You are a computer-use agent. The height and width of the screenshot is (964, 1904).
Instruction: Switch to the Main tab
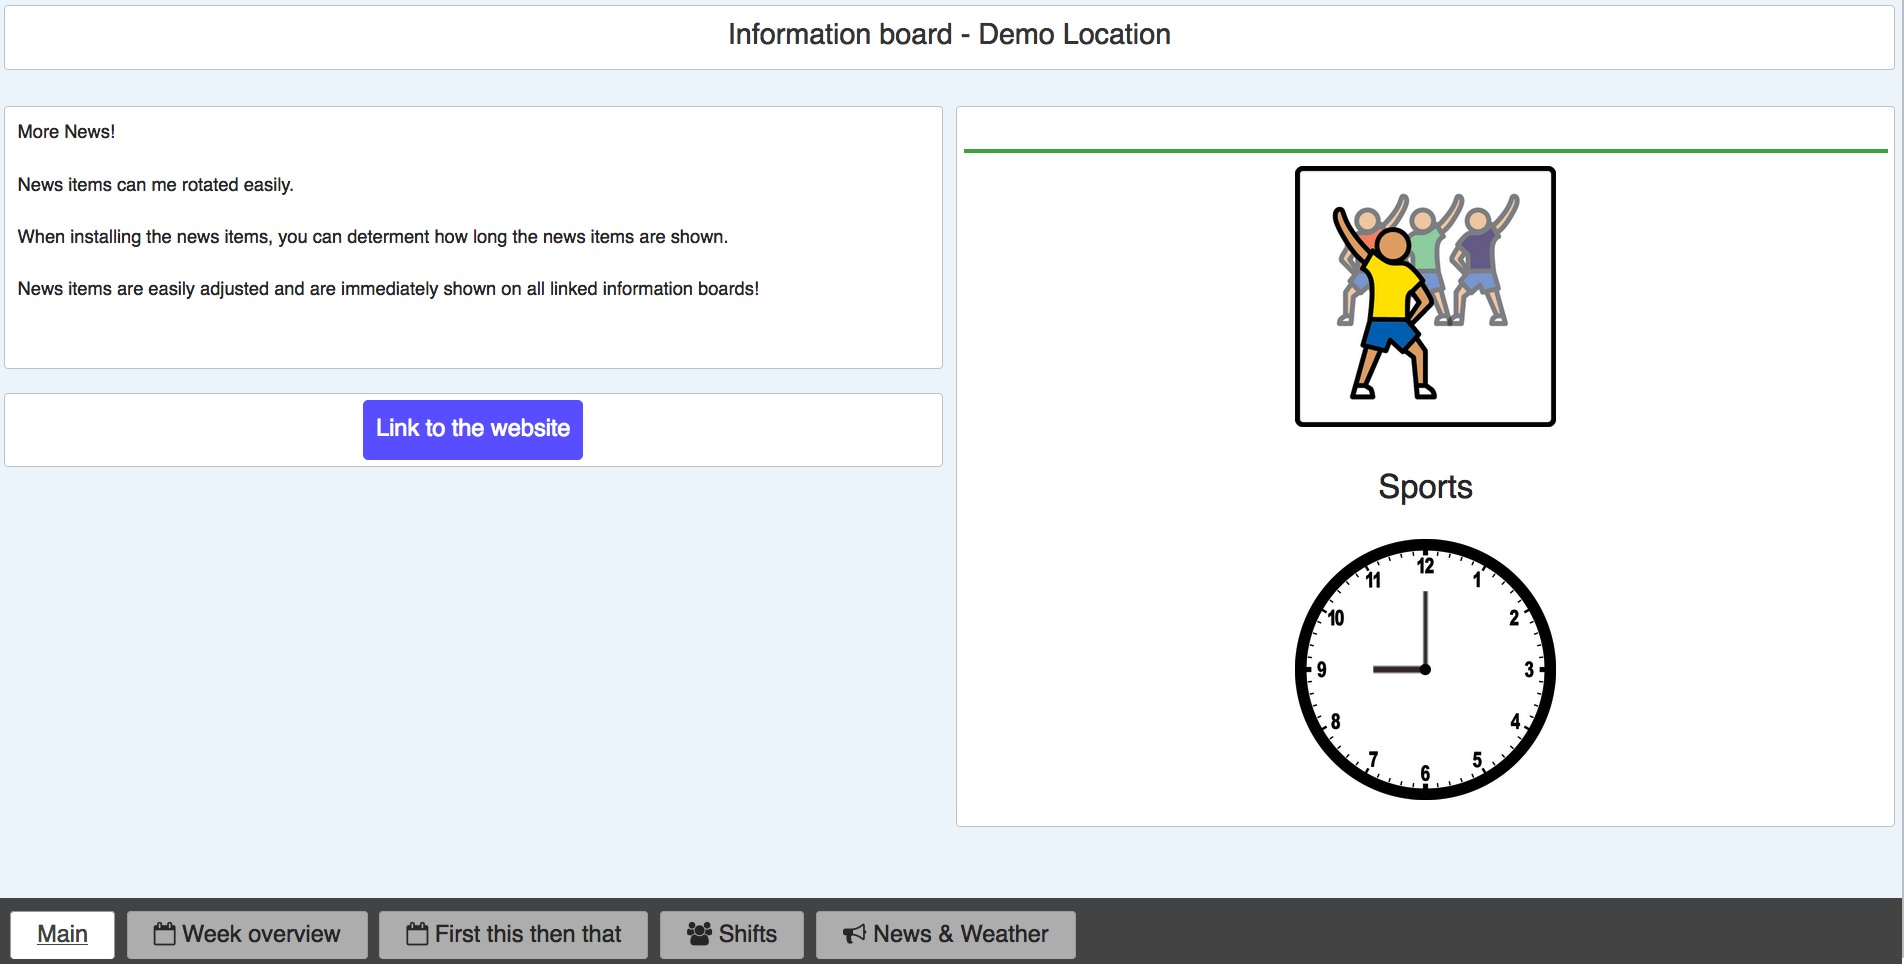[x=62, y=934]
